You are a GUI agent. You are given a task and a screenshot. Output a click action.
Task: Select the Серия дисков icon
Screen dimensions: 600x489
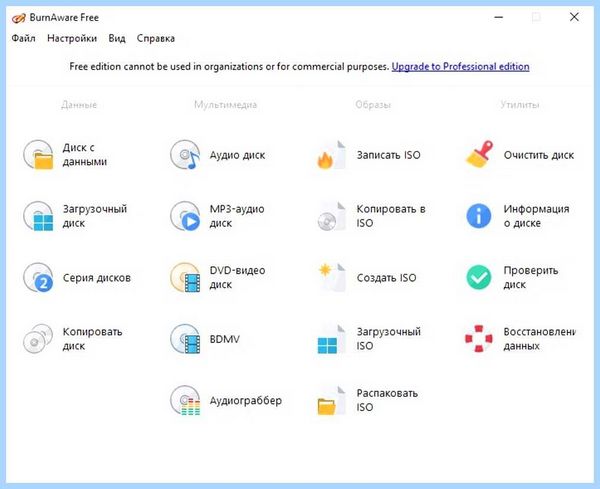pos(38,277)
